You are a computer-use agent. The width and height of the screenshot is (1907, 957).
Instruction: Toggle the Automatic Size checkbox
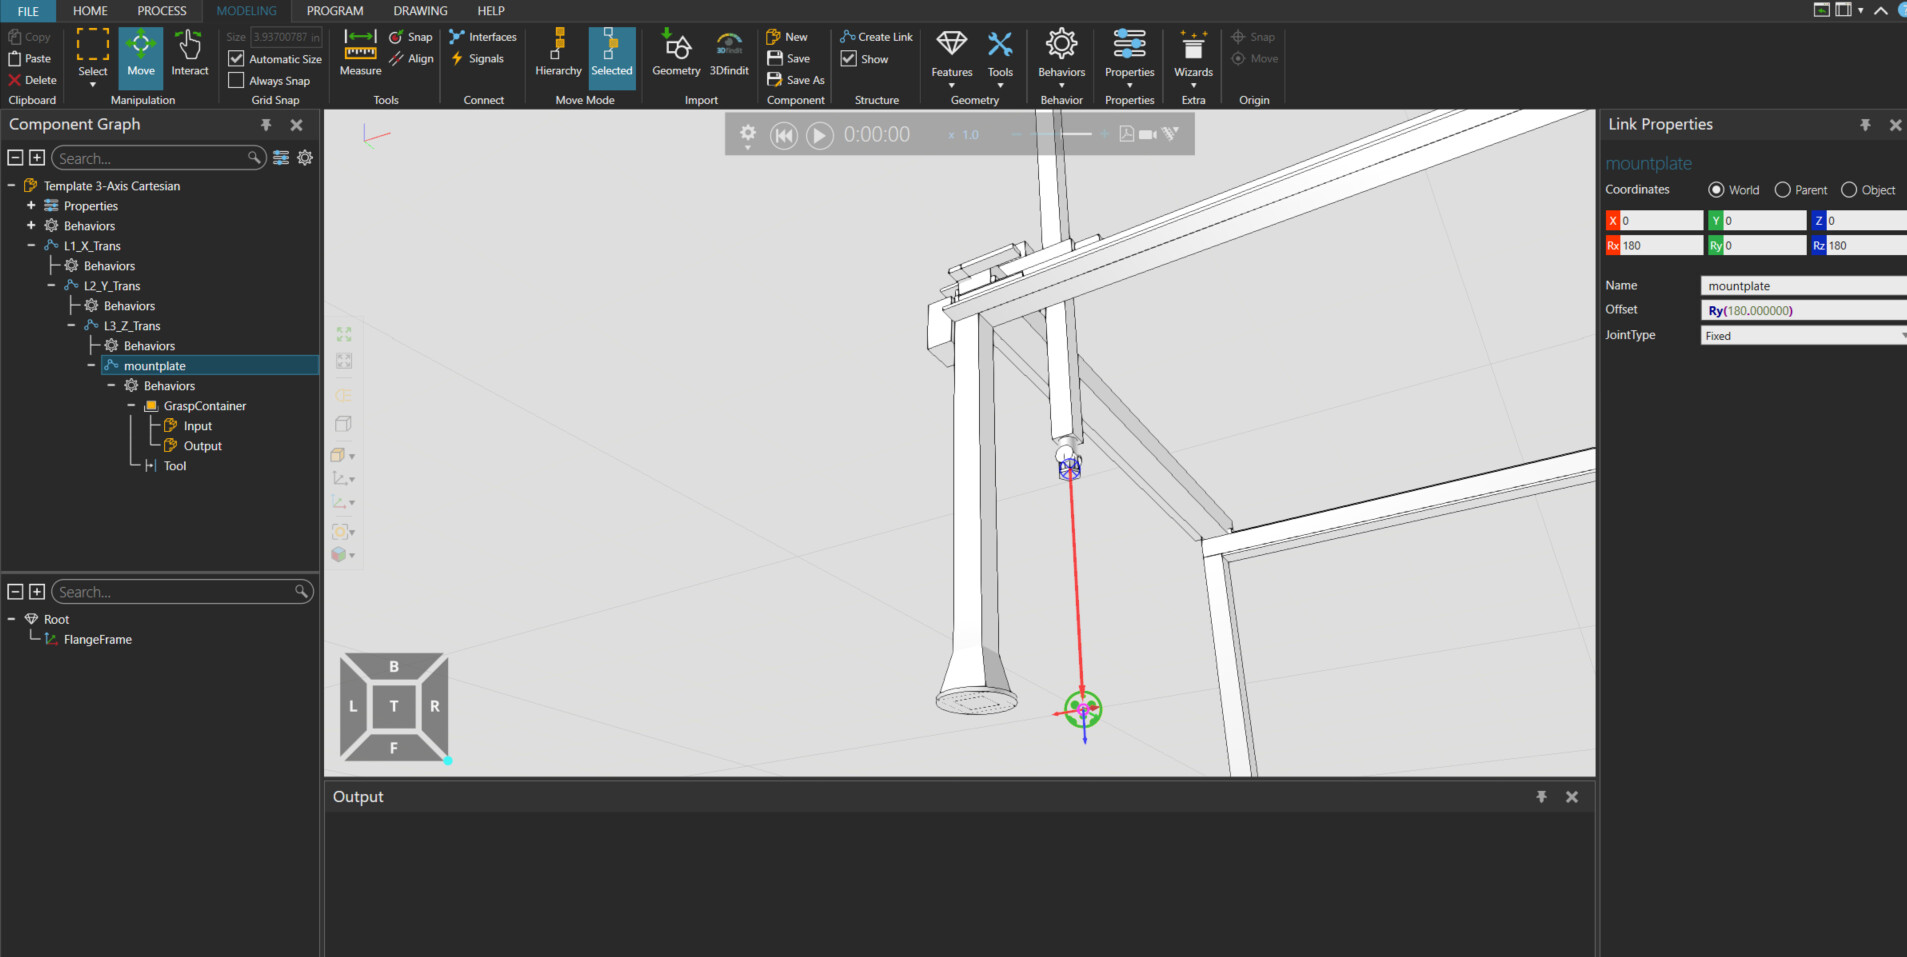(x=237, y=59)
